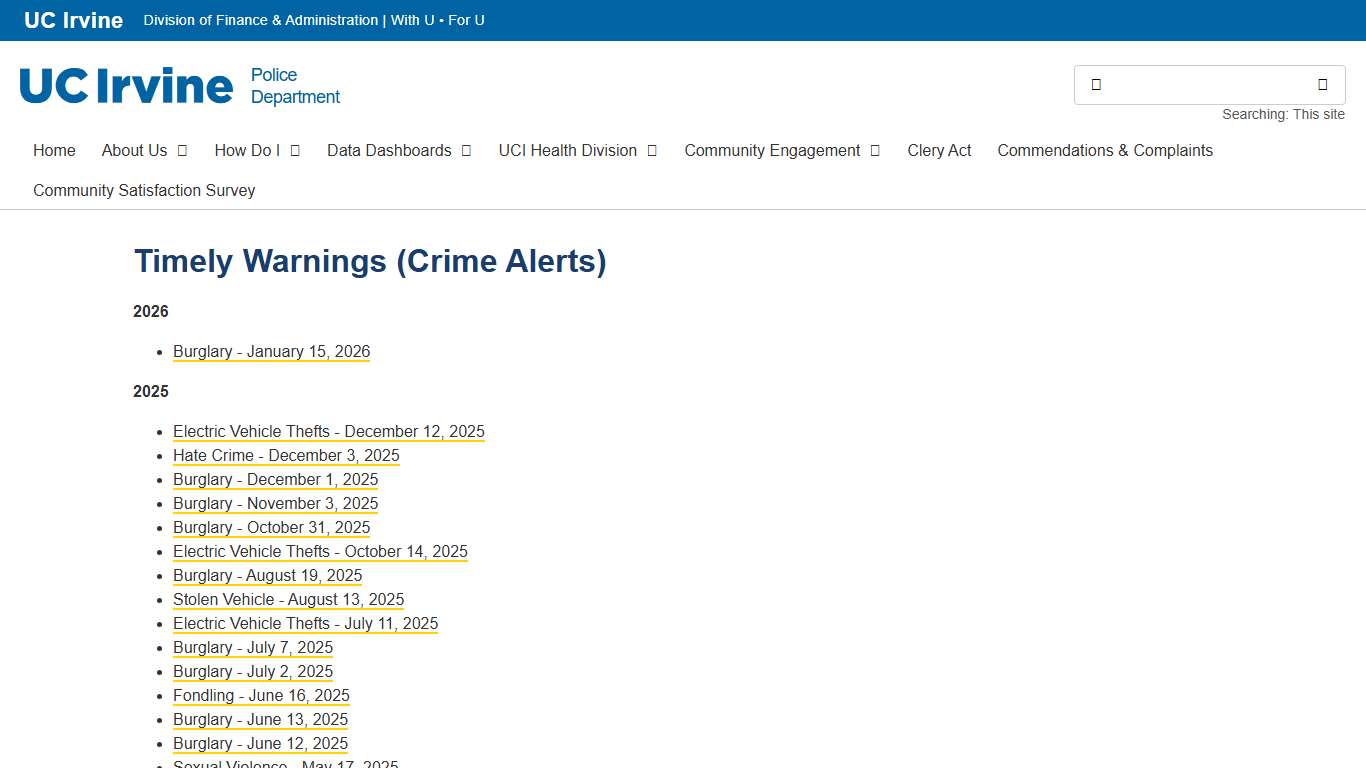Expand the About Us dropdown menu
Viewport: 1366px width, 768px height.
pos(143,150)
